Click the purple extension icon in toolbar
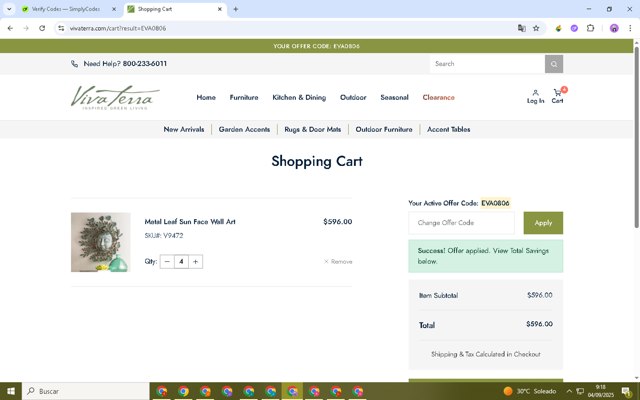The height and width of the screenshot is (400, 640). pos(574,28)
